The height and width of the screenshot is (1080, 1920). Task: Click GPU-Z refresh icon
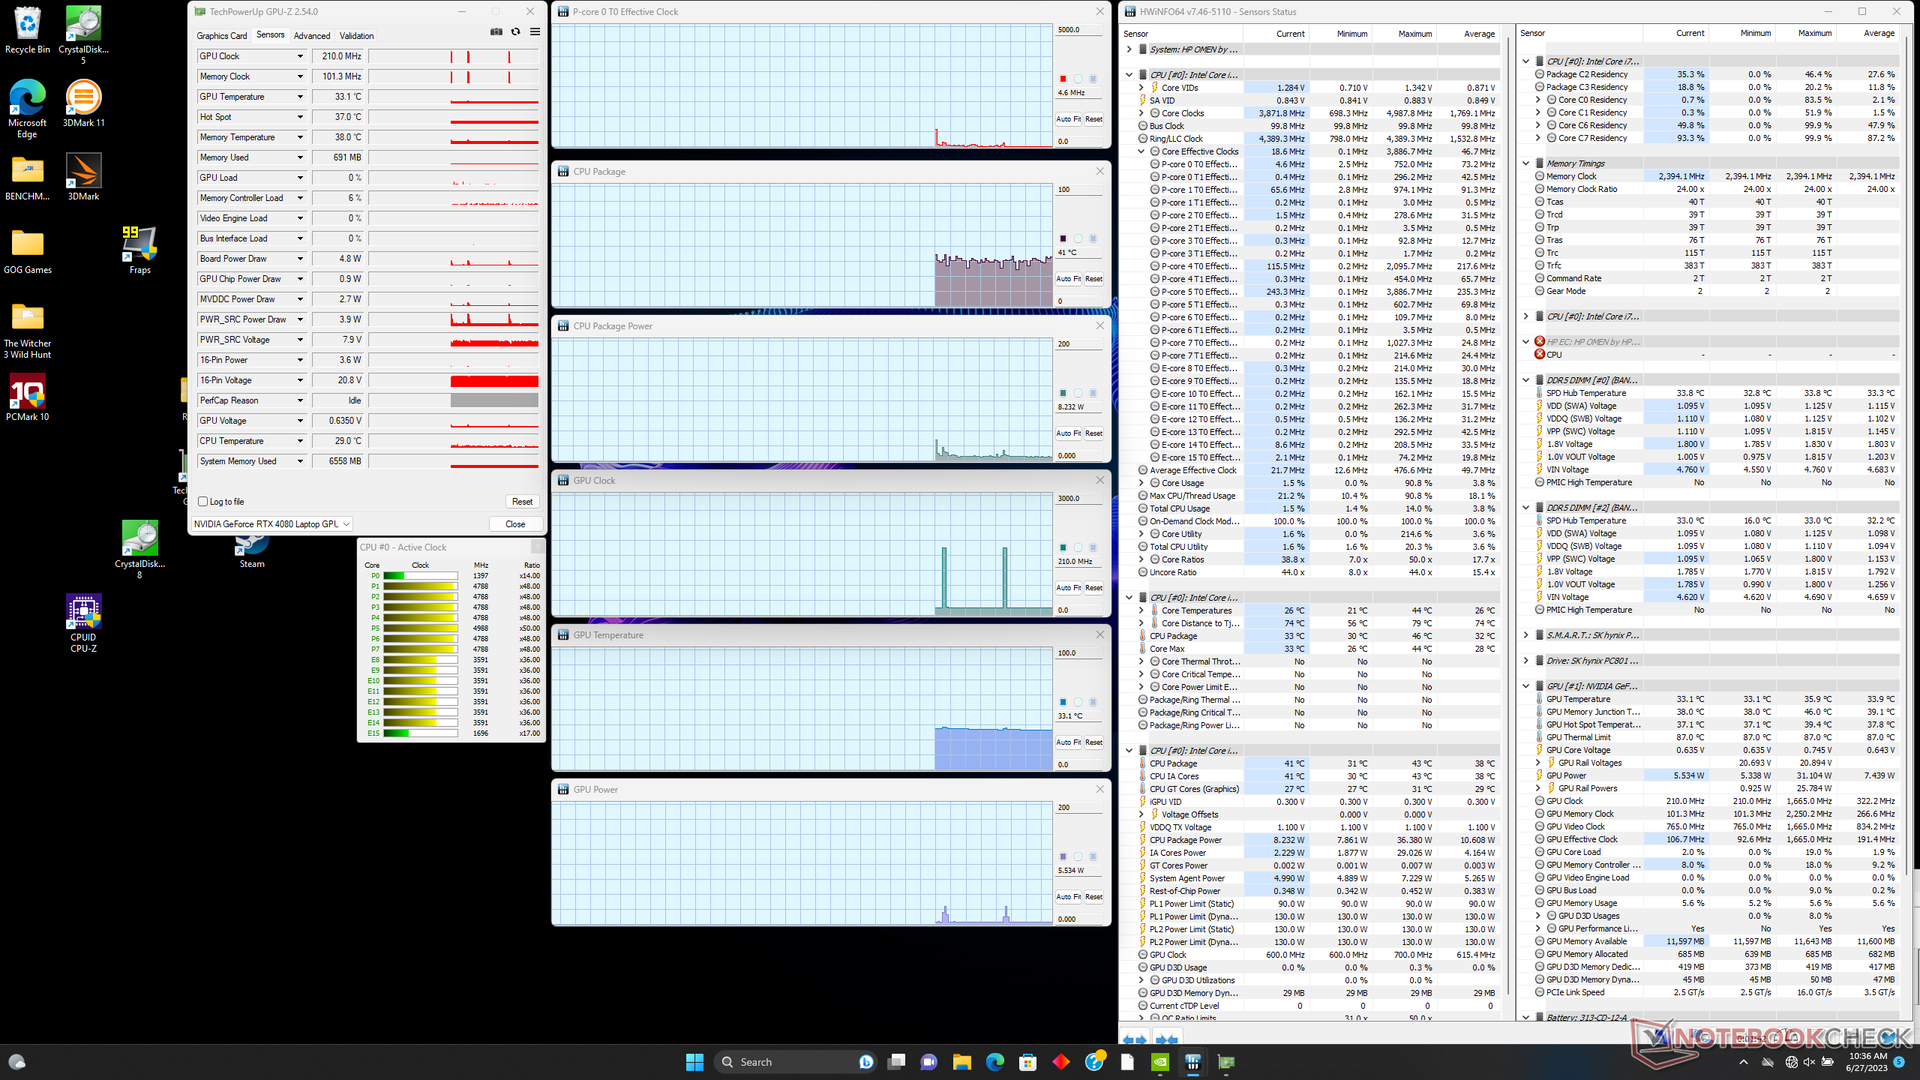516,32
